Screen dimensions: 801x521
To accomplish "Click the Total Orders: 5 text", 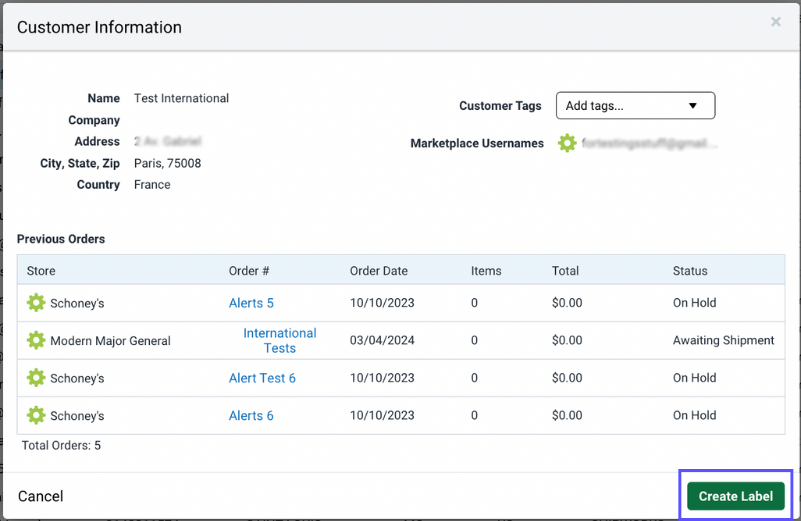I will pyautogui.click(x=61, y=445).
